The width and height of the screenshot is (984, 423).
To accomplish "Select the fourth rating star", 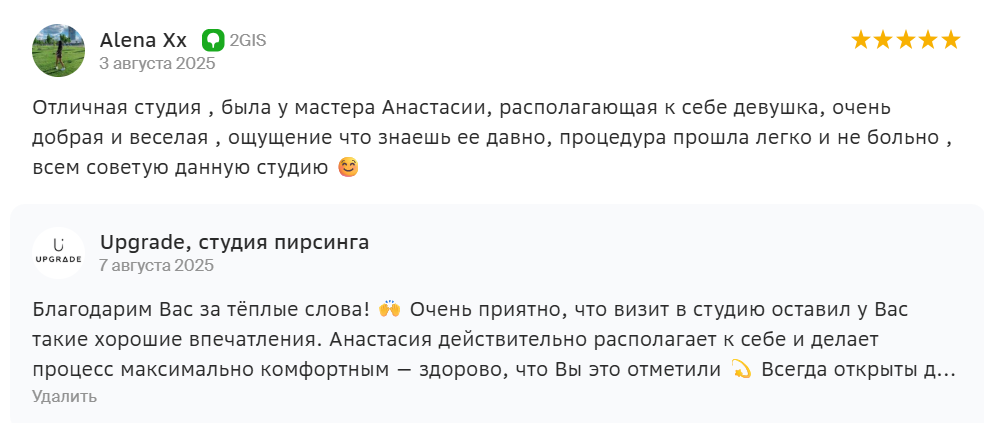I will [928, 40].
